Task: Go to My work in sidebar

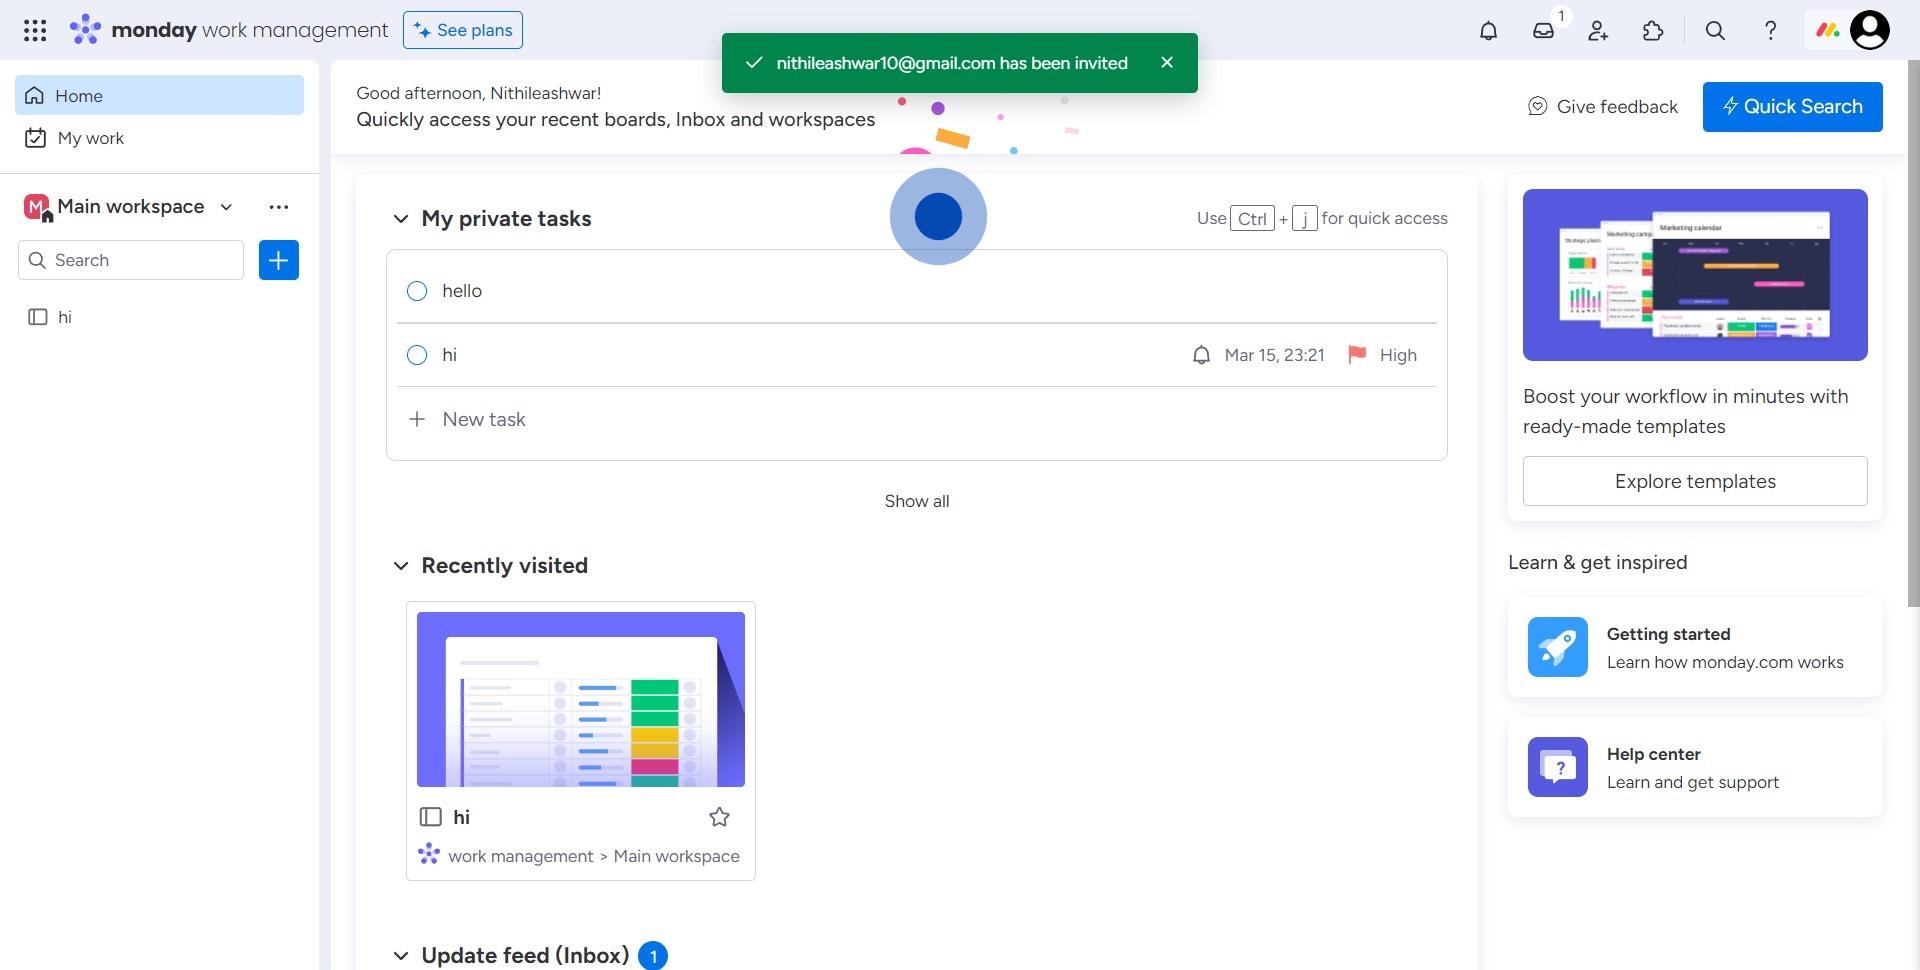Action: [90, 138]
